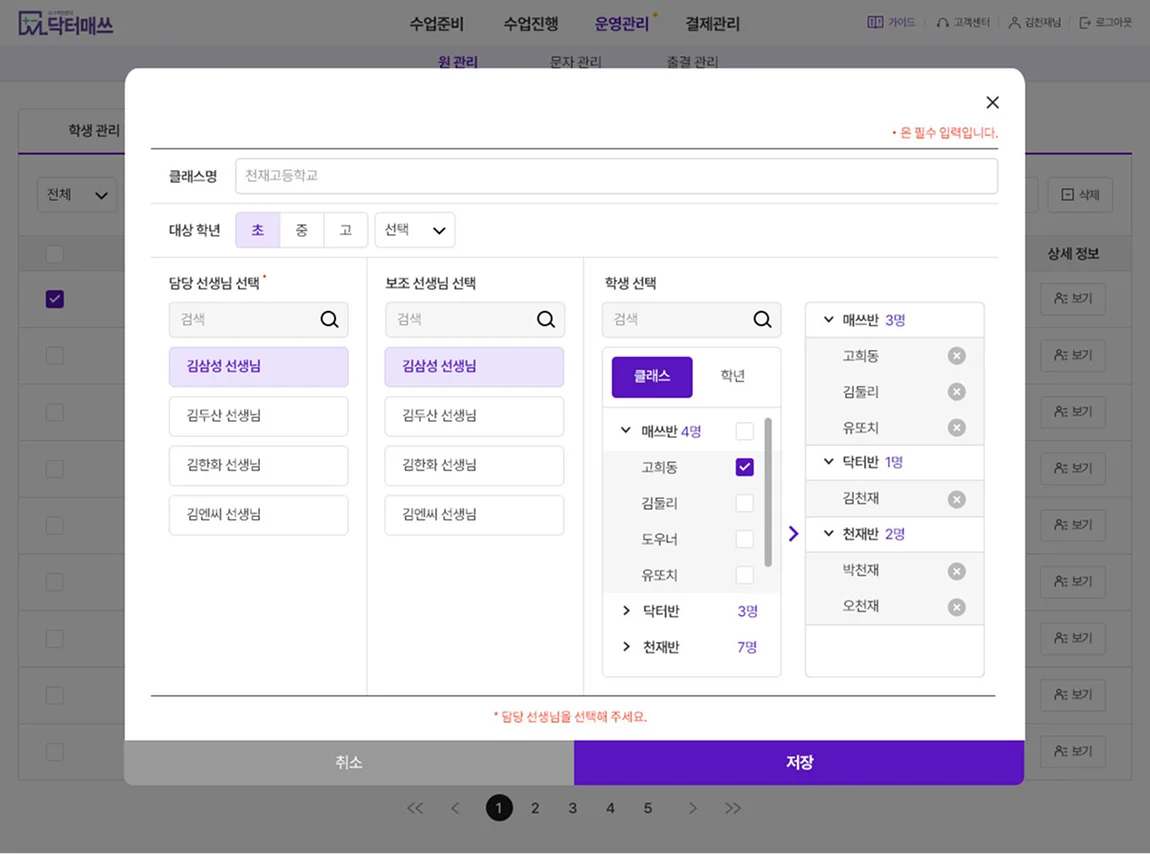
Task: Check the 김둘리 student checkbox
Action: click(x=744, y=504)
